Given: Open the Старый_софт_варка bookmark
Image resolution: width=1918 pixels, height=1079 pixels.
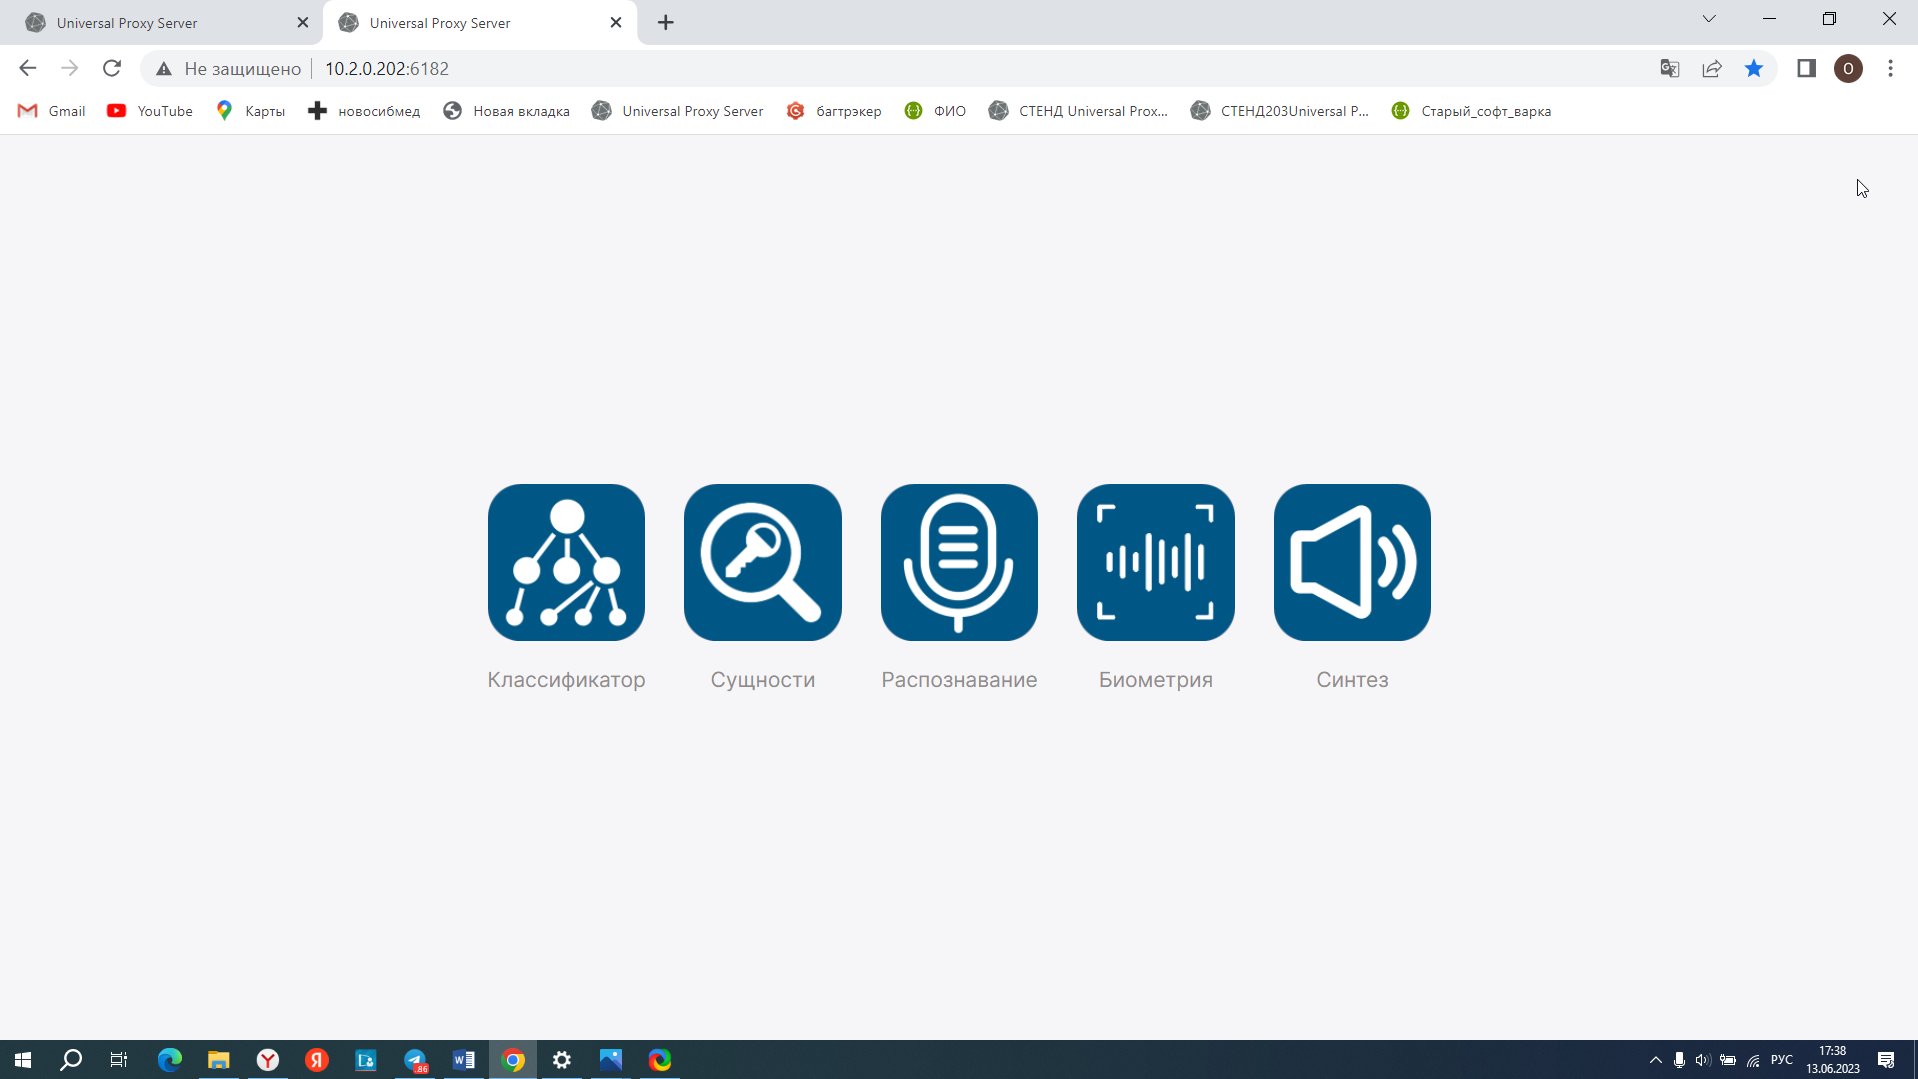Looking at the screenshot, I should [x=1471, y=111].
